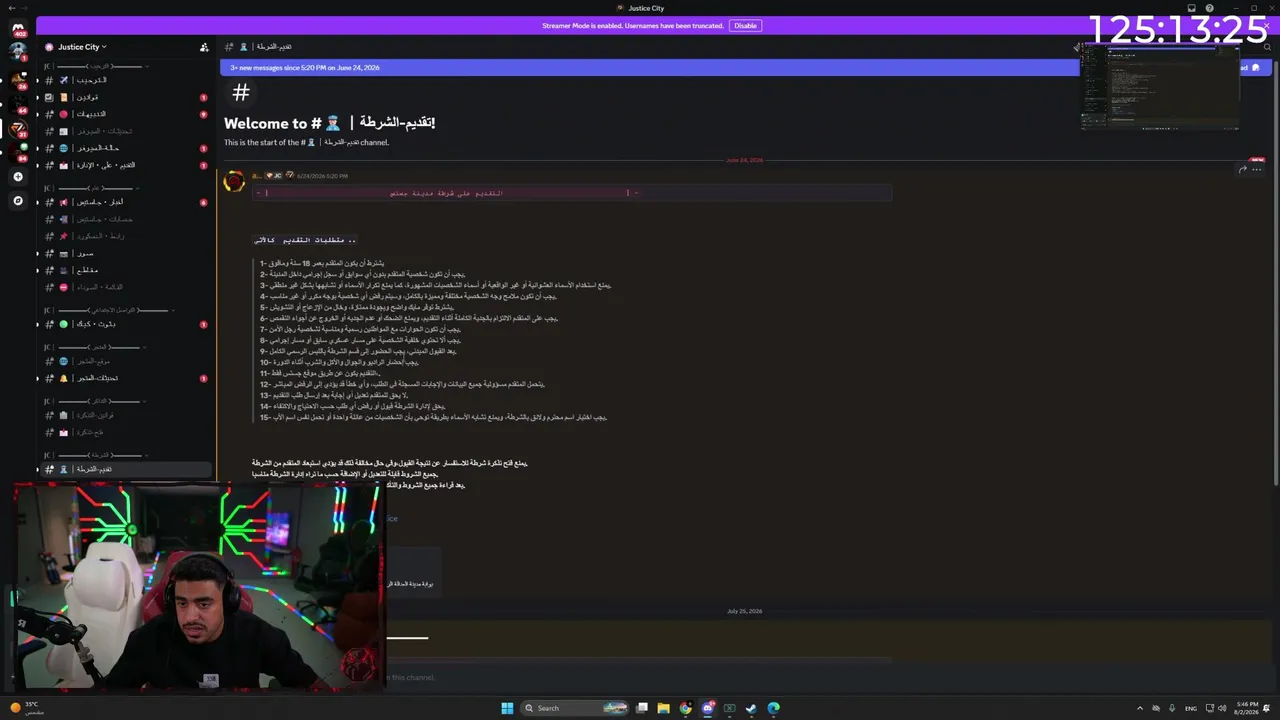Image resolution: width=1280 pixels, height=720 pixels.
Task: Open File Explorer from the taskbar
Action: 663,708
